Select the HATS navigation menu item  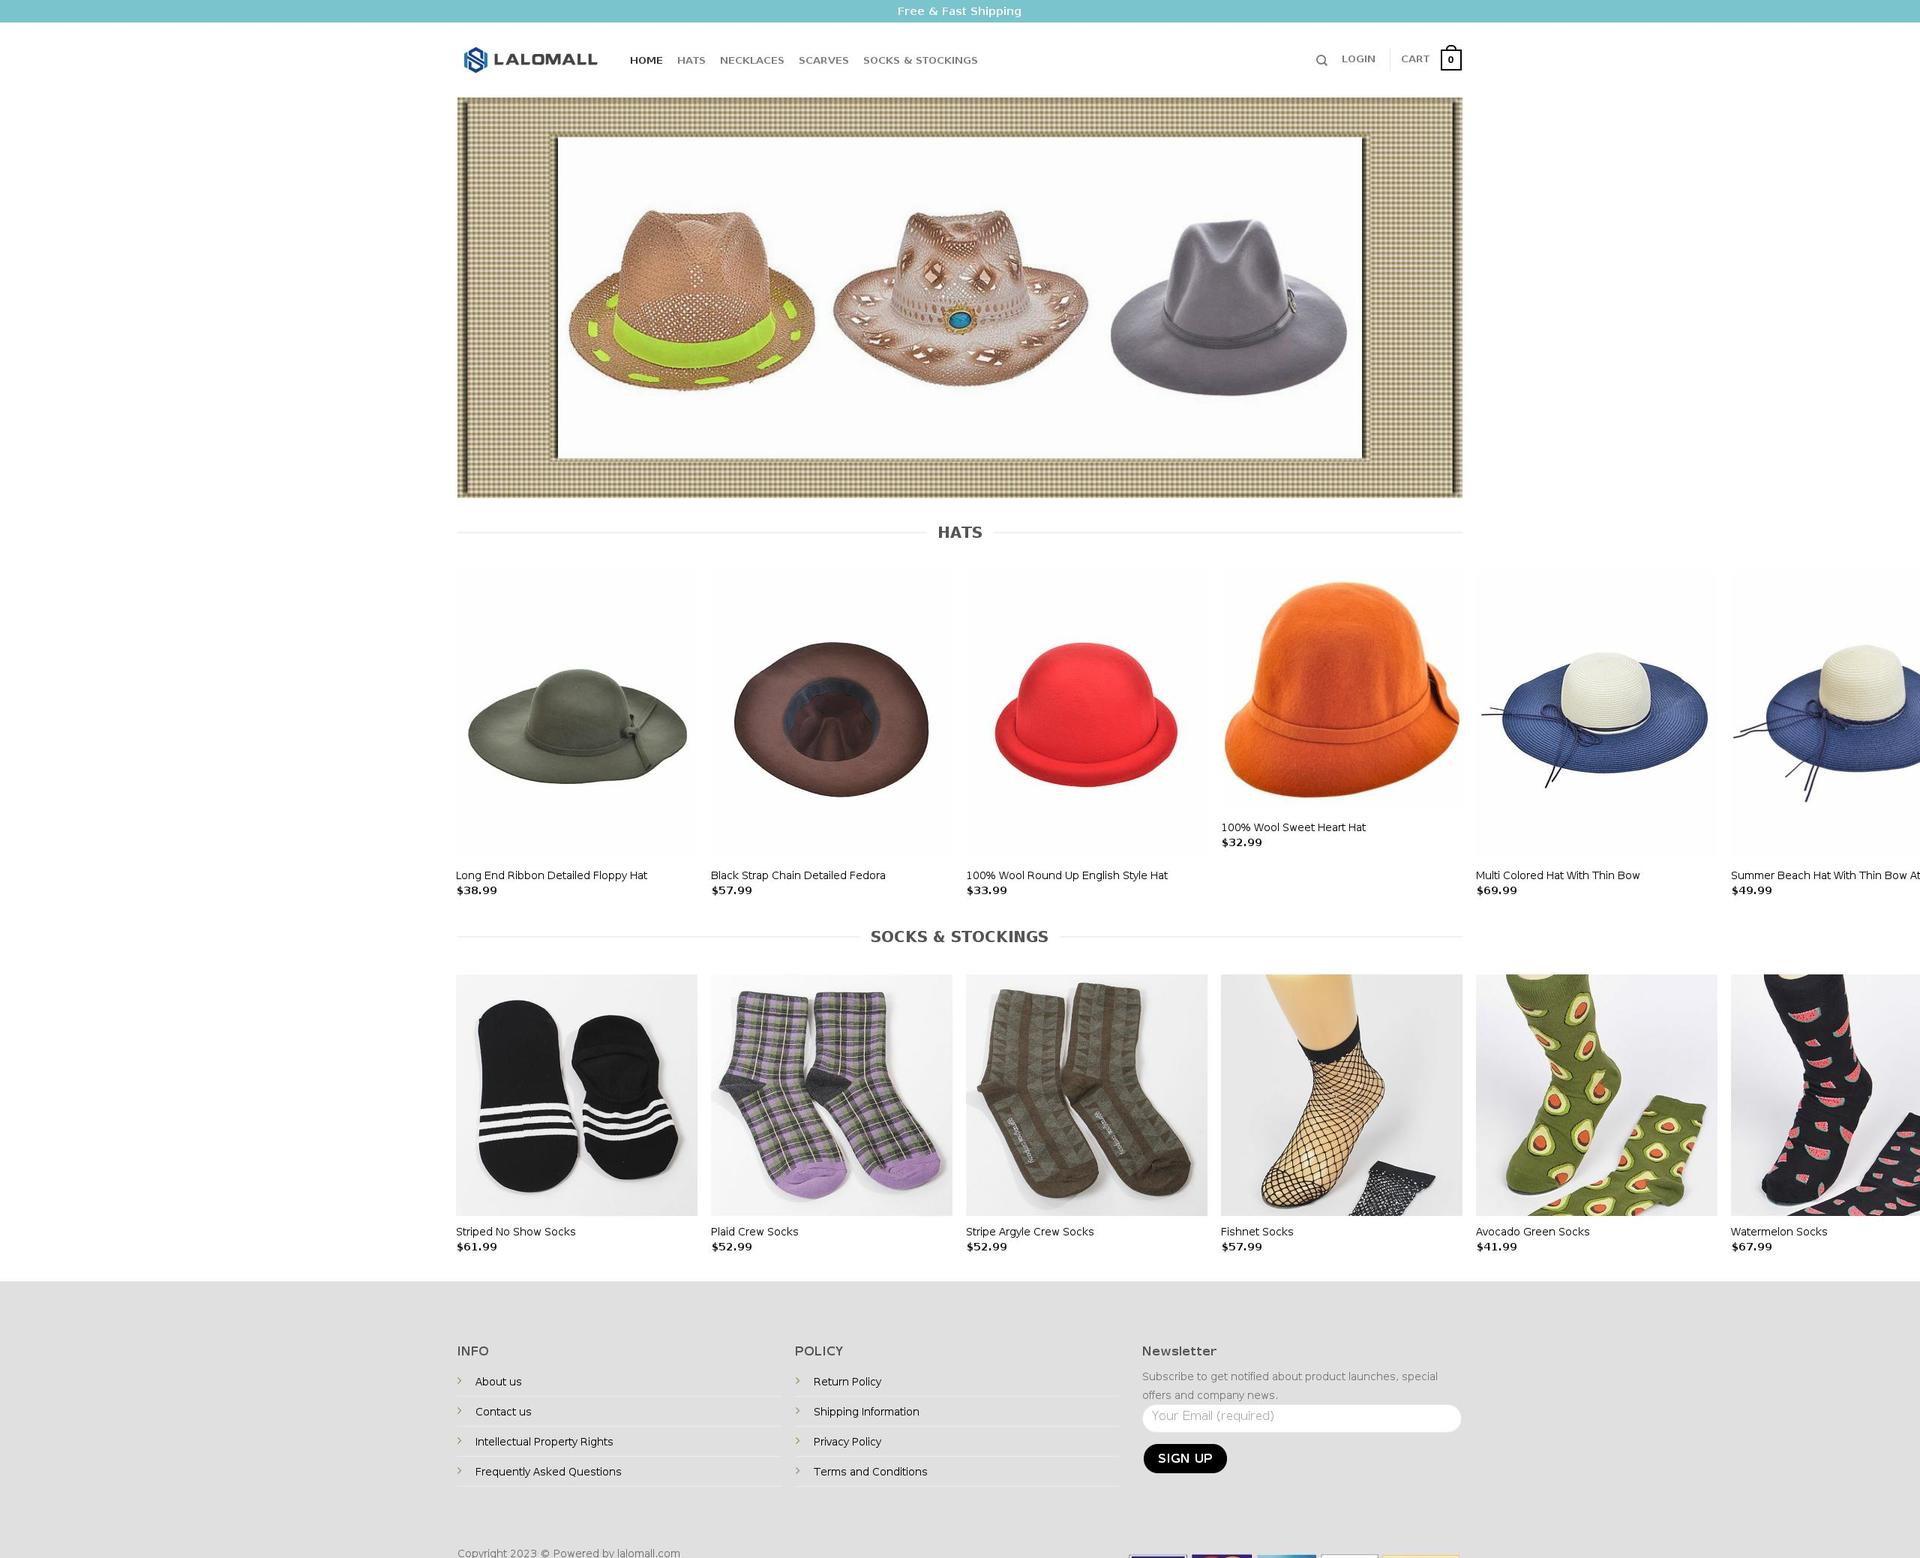(690, 60)
